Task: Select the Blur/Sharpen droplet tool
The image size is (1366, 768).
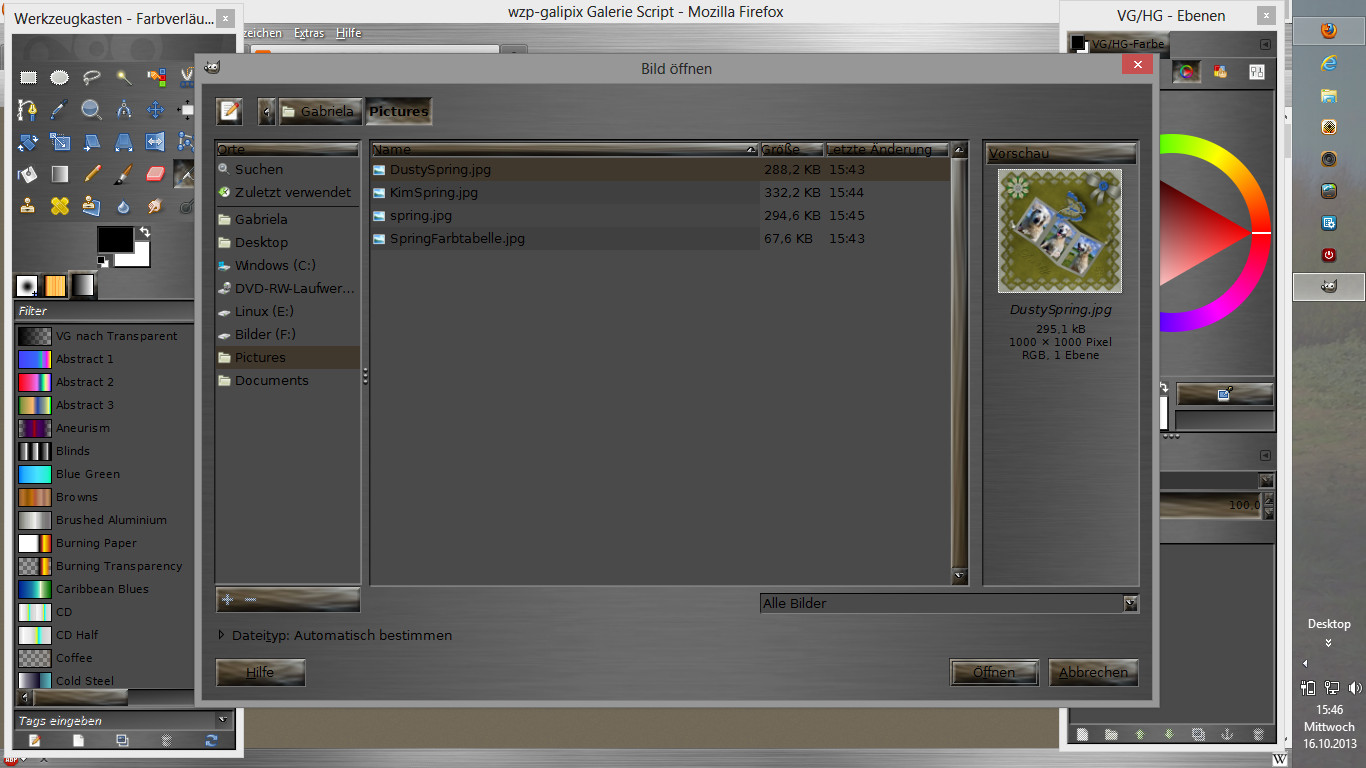Action: (124, 206)
